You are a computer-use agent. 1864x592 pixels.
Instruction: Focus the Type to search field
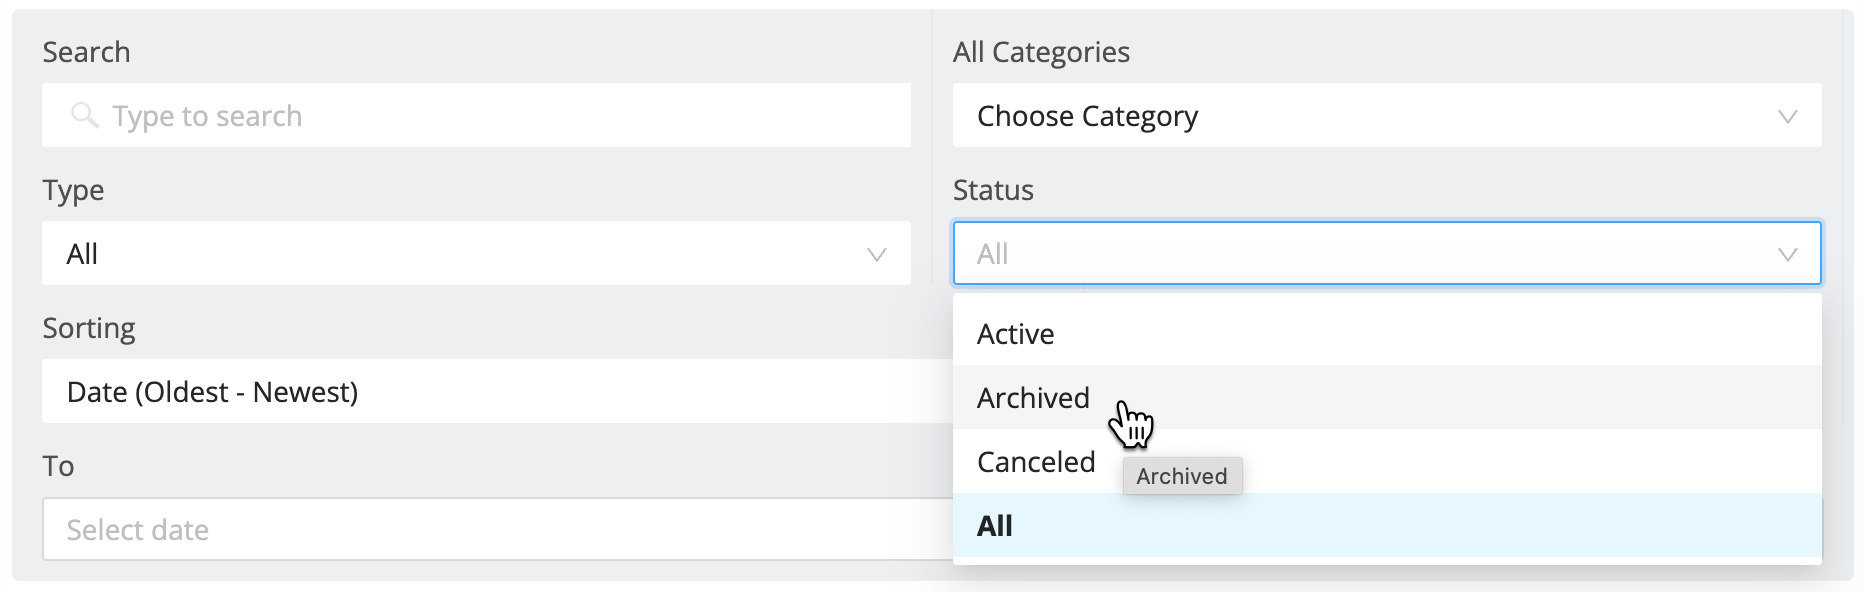[476, 116]
